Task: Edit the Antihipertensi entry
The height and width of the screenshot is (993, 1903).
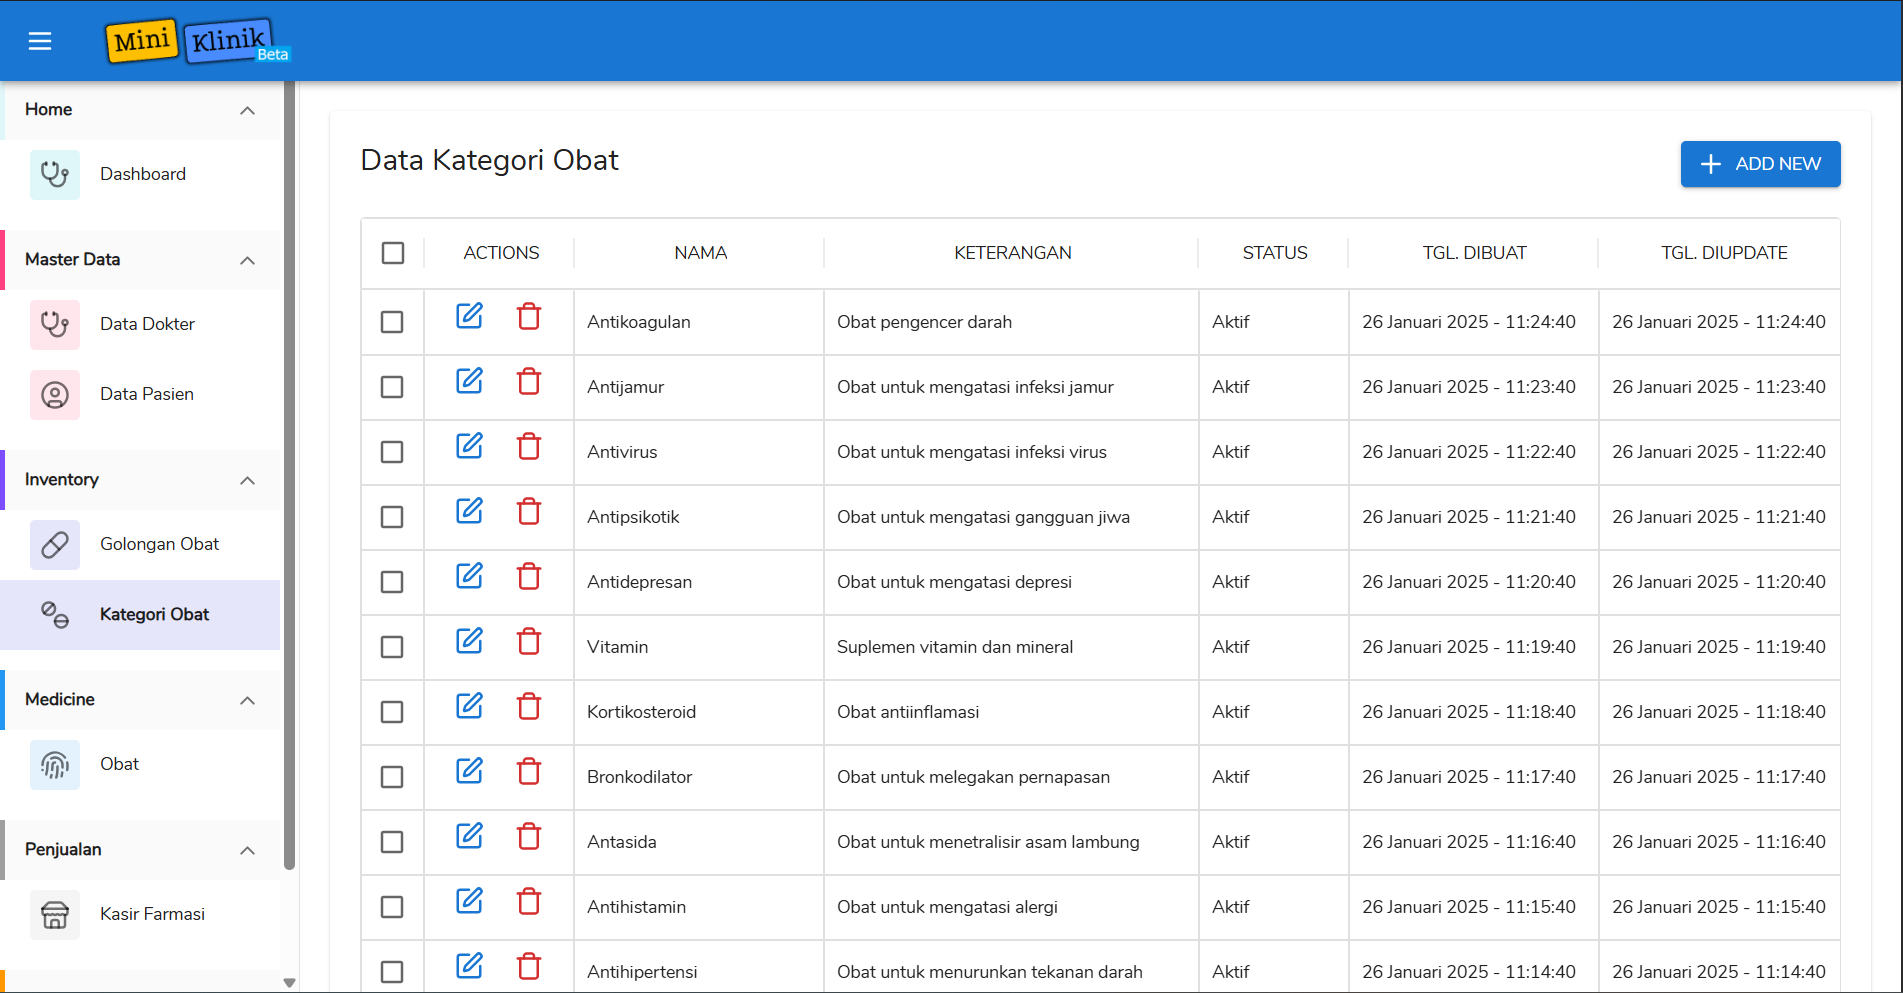Action: tap(469, 966)
